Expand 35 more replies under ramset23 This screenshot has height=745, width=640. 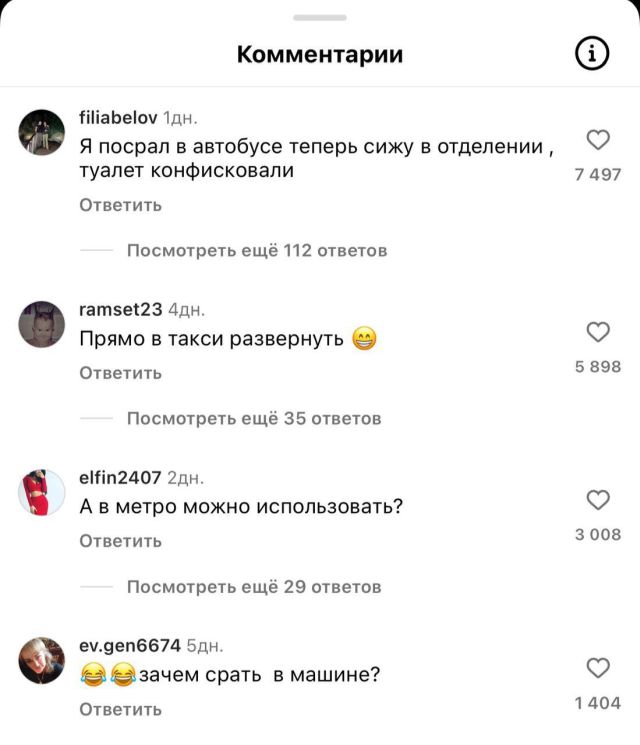[x=254, y=419]
